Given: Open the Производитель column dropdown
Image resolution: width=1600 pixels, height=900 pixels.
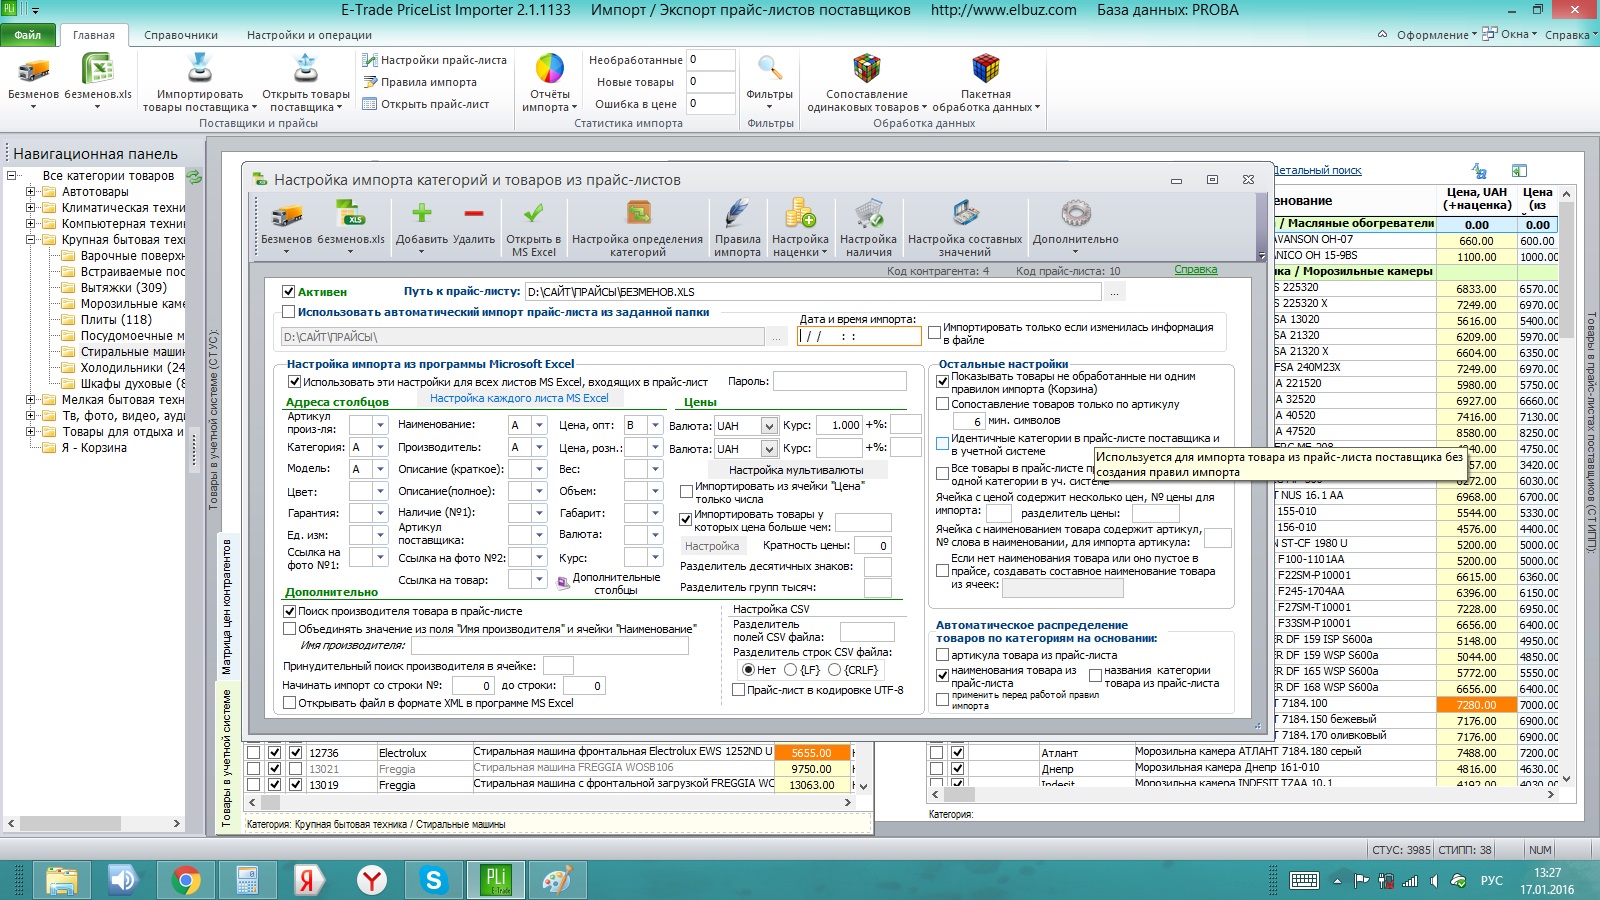Looking at the screenshot, I should [539, 447].
